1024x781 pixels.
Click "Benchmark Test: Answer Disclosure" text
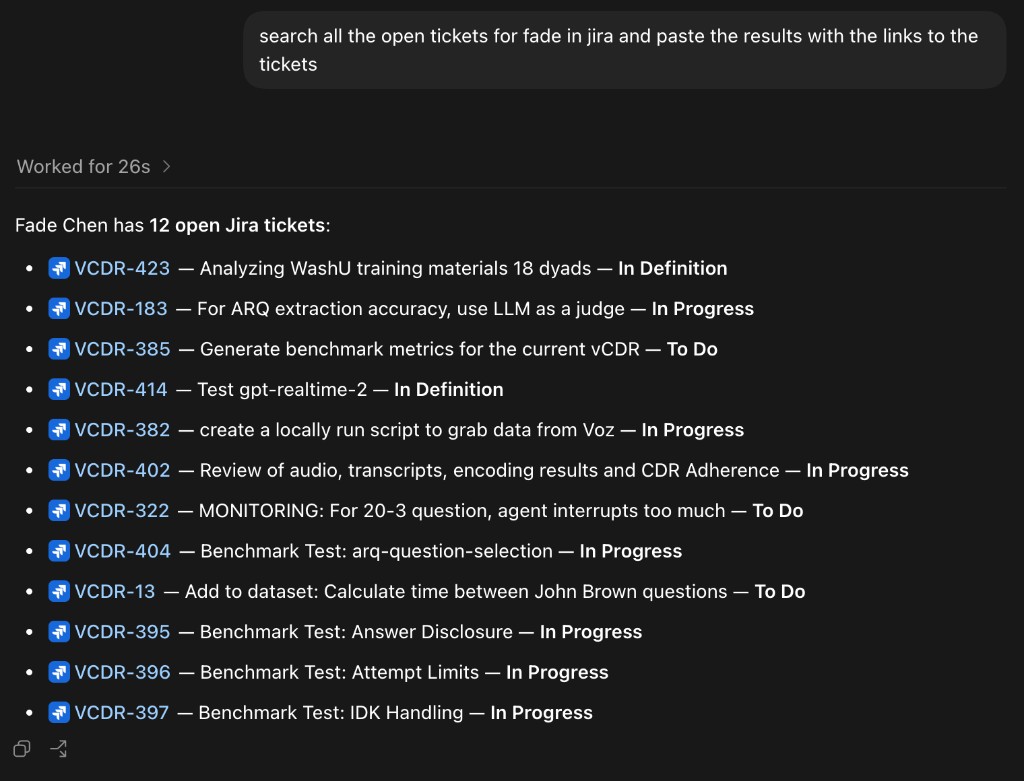point(356,632)
